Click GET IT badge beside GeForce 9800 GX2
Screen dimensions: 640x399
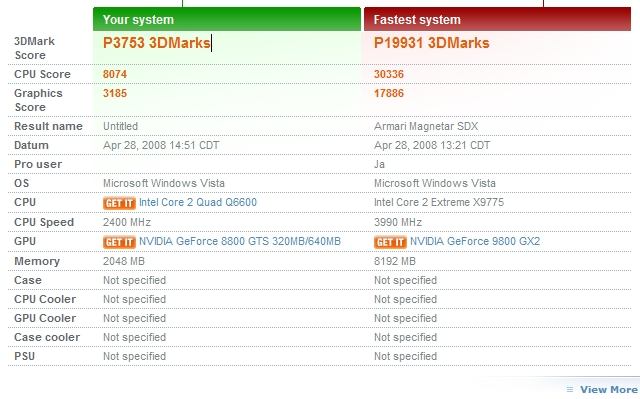390,242
